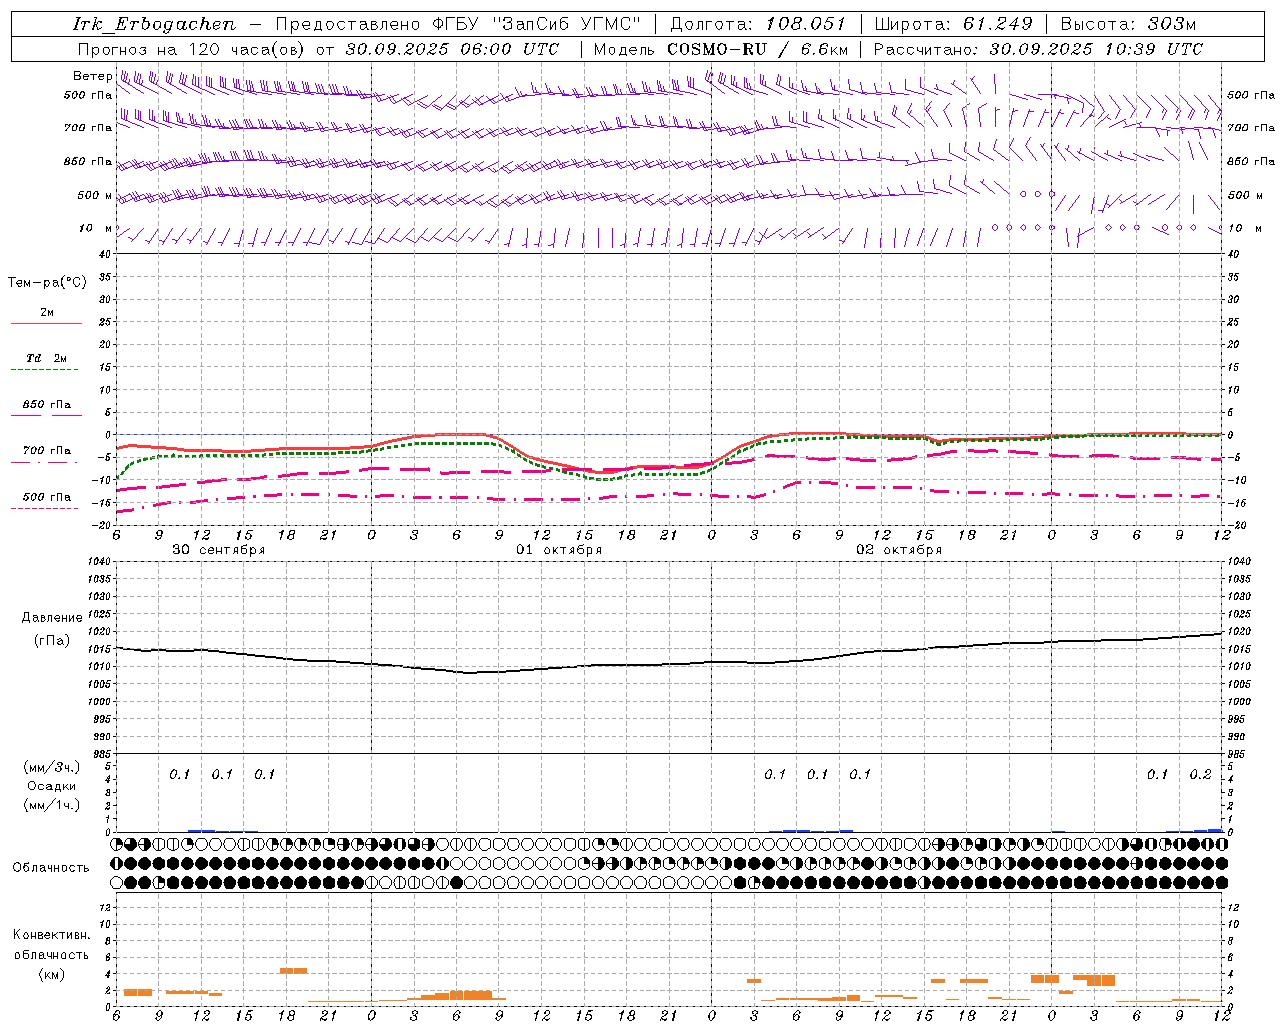
Task: Click the latitude value Широта: 61.249
Action: pos(953,24)
